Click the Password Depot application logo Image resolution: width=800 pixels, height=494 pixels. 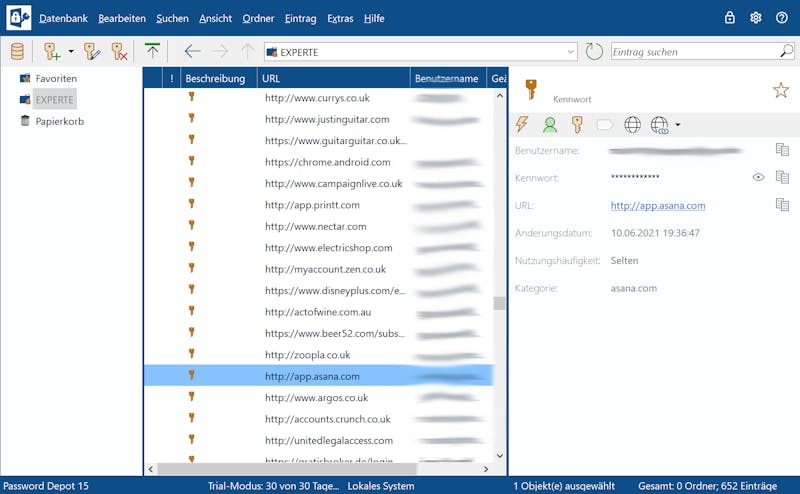coord(18,18)
